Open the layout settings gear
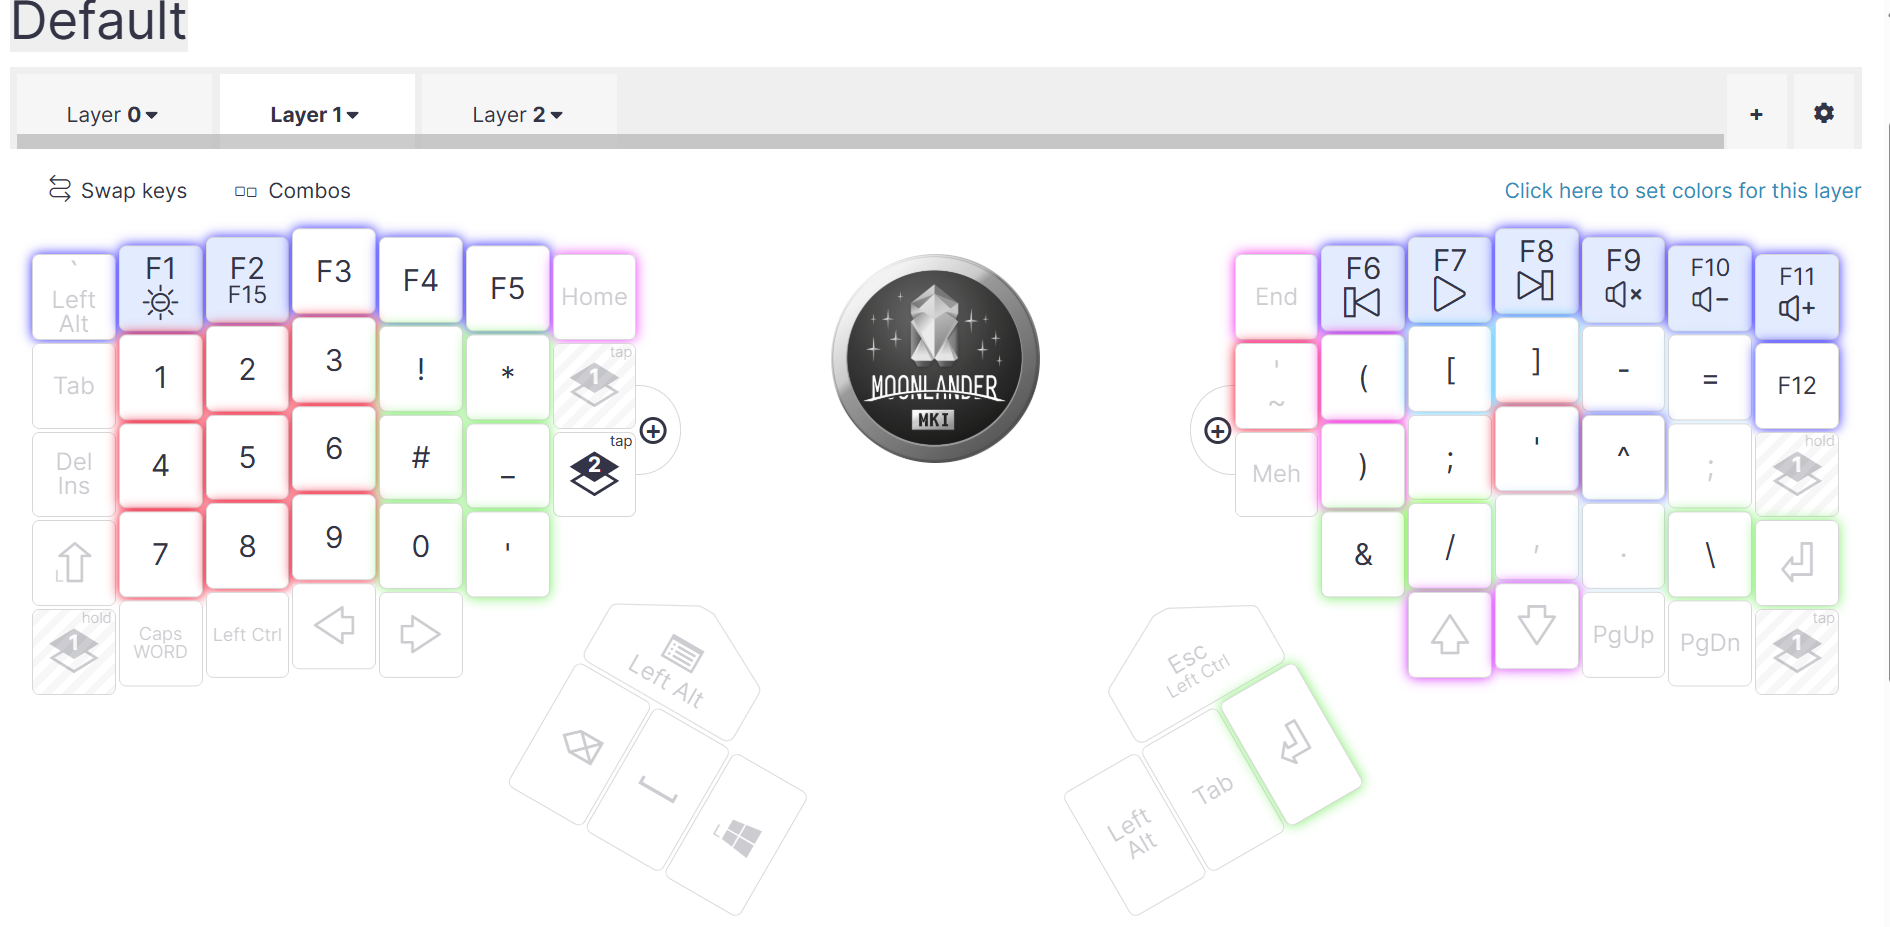The image size is (1890, 927). click(1824, 113)
